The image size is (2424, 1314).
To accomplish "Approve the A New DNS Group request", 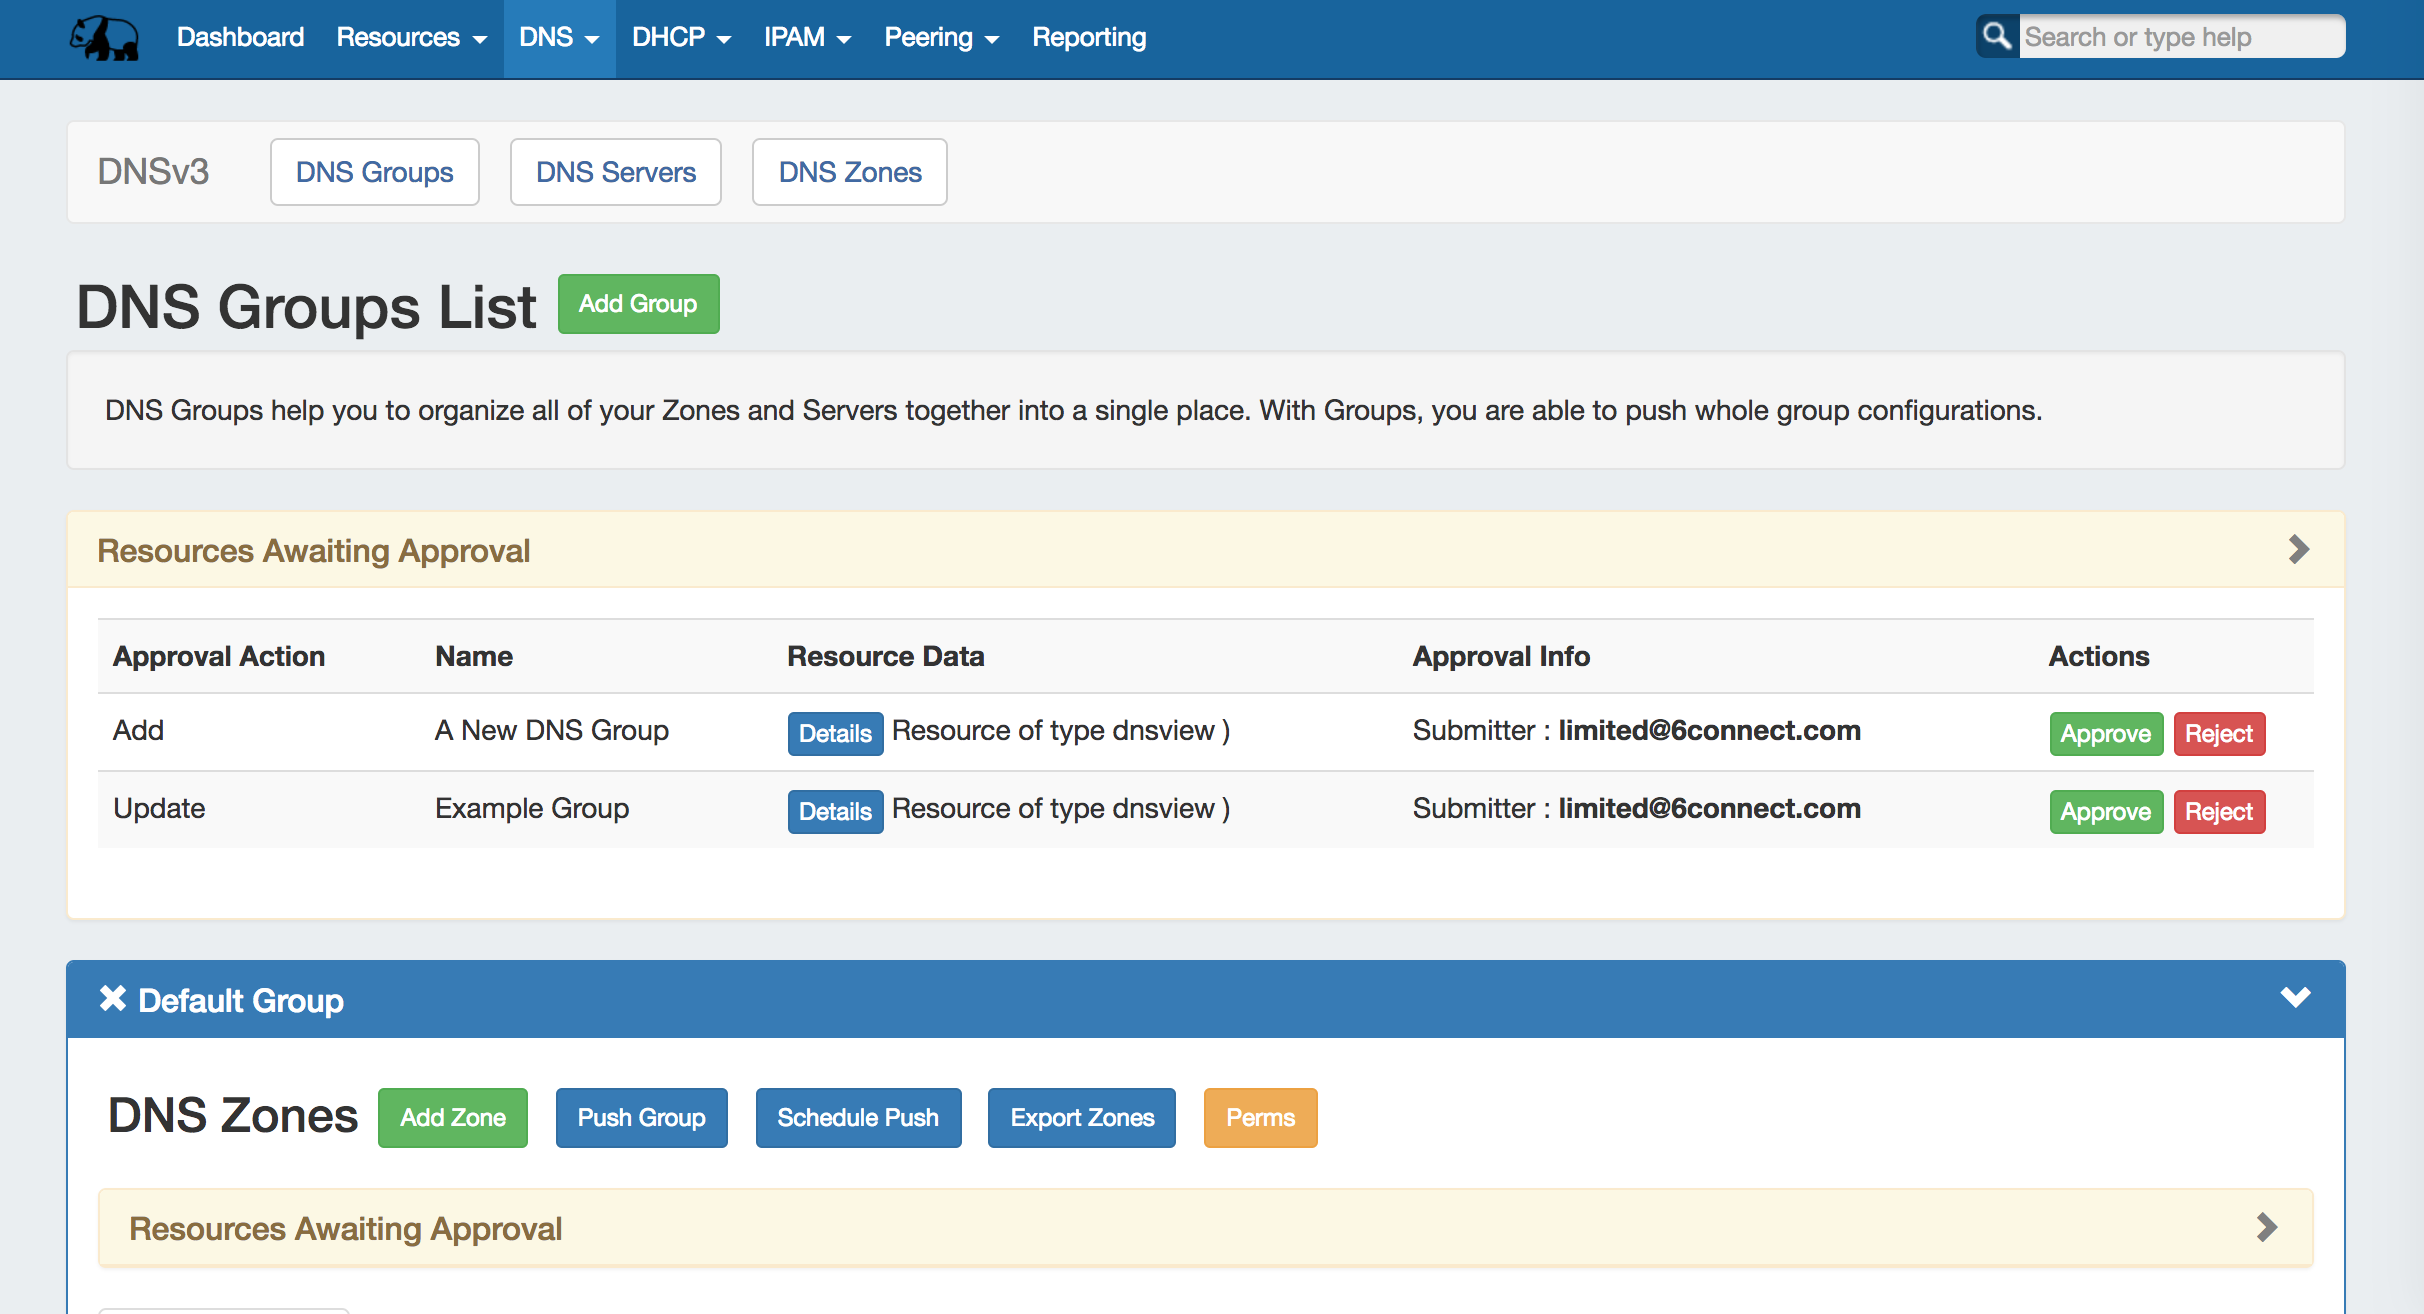I will pyautogui.click(x=2105, y=734).
